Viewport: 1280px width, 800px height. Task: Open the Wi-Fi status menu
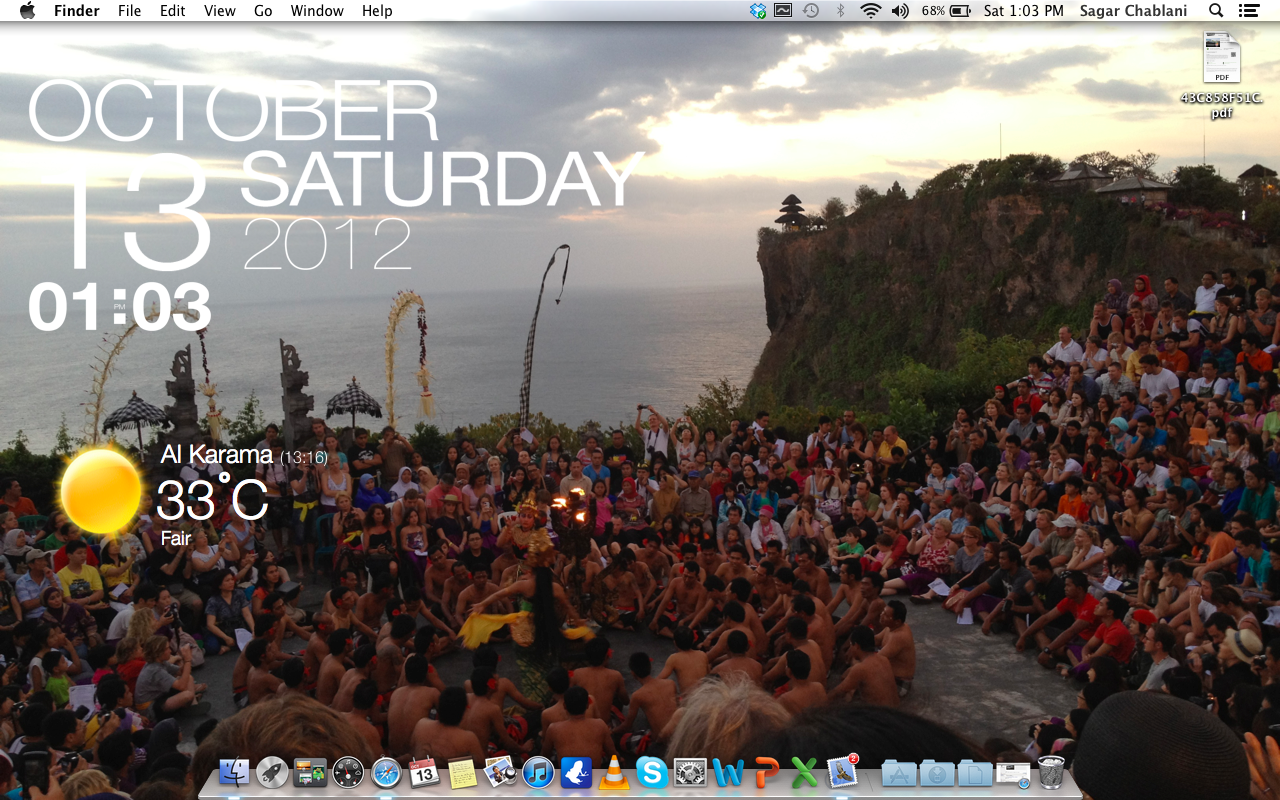coord(870,11)
